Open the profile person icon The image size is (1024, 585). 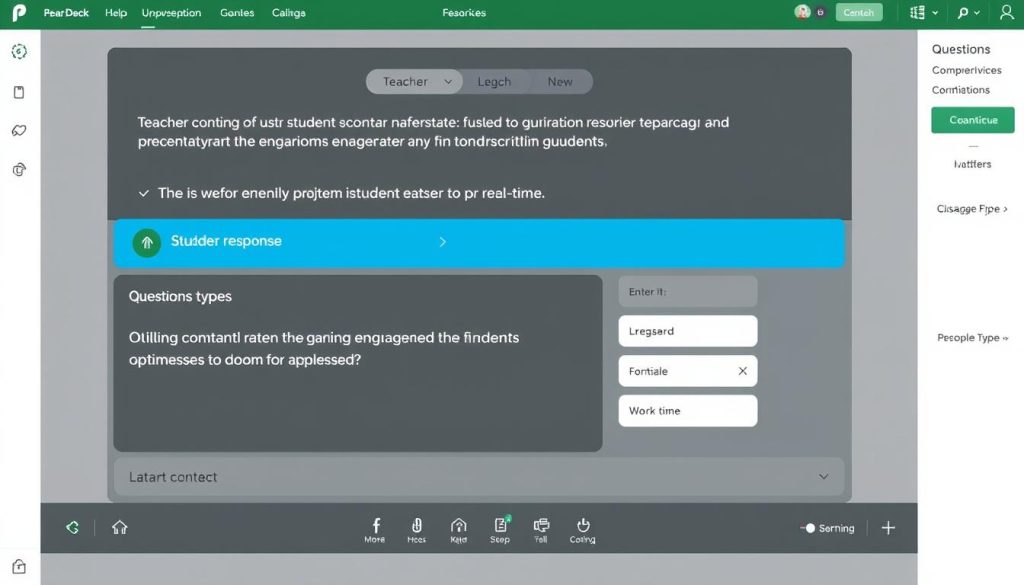click(1006, 12)
